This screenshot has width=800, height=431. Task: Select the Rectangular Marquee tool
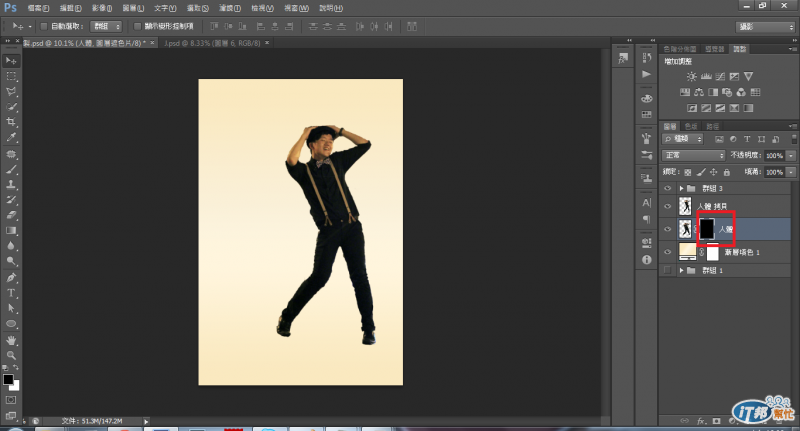point(11,76)
